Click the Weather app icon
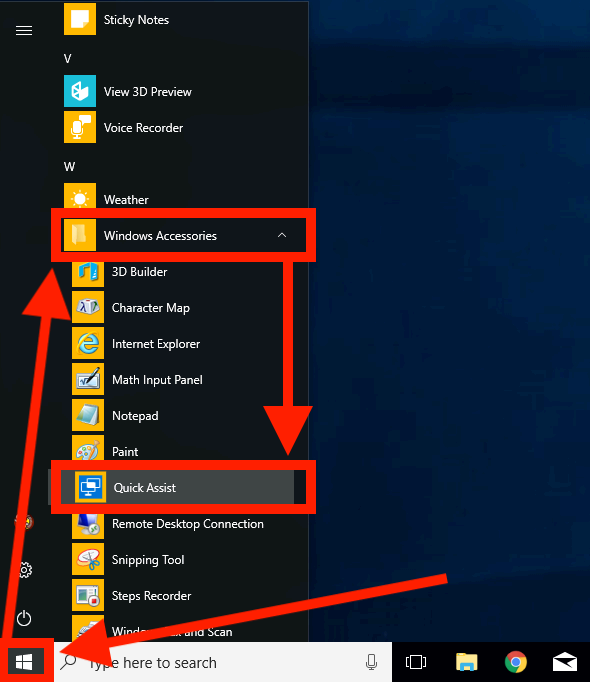 (80, 197)
